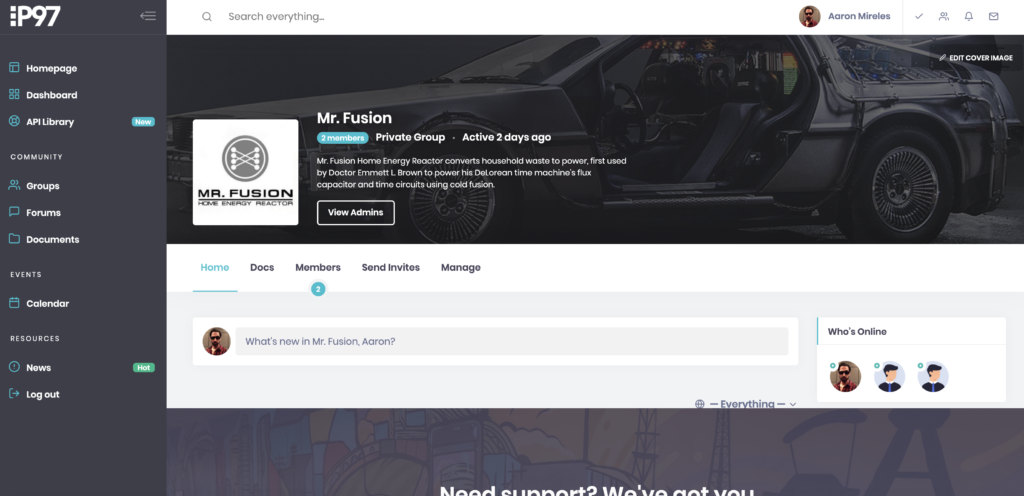Screen dimensions: 1024x496
Task: Click the Who's Online heading
Action: 857,332
